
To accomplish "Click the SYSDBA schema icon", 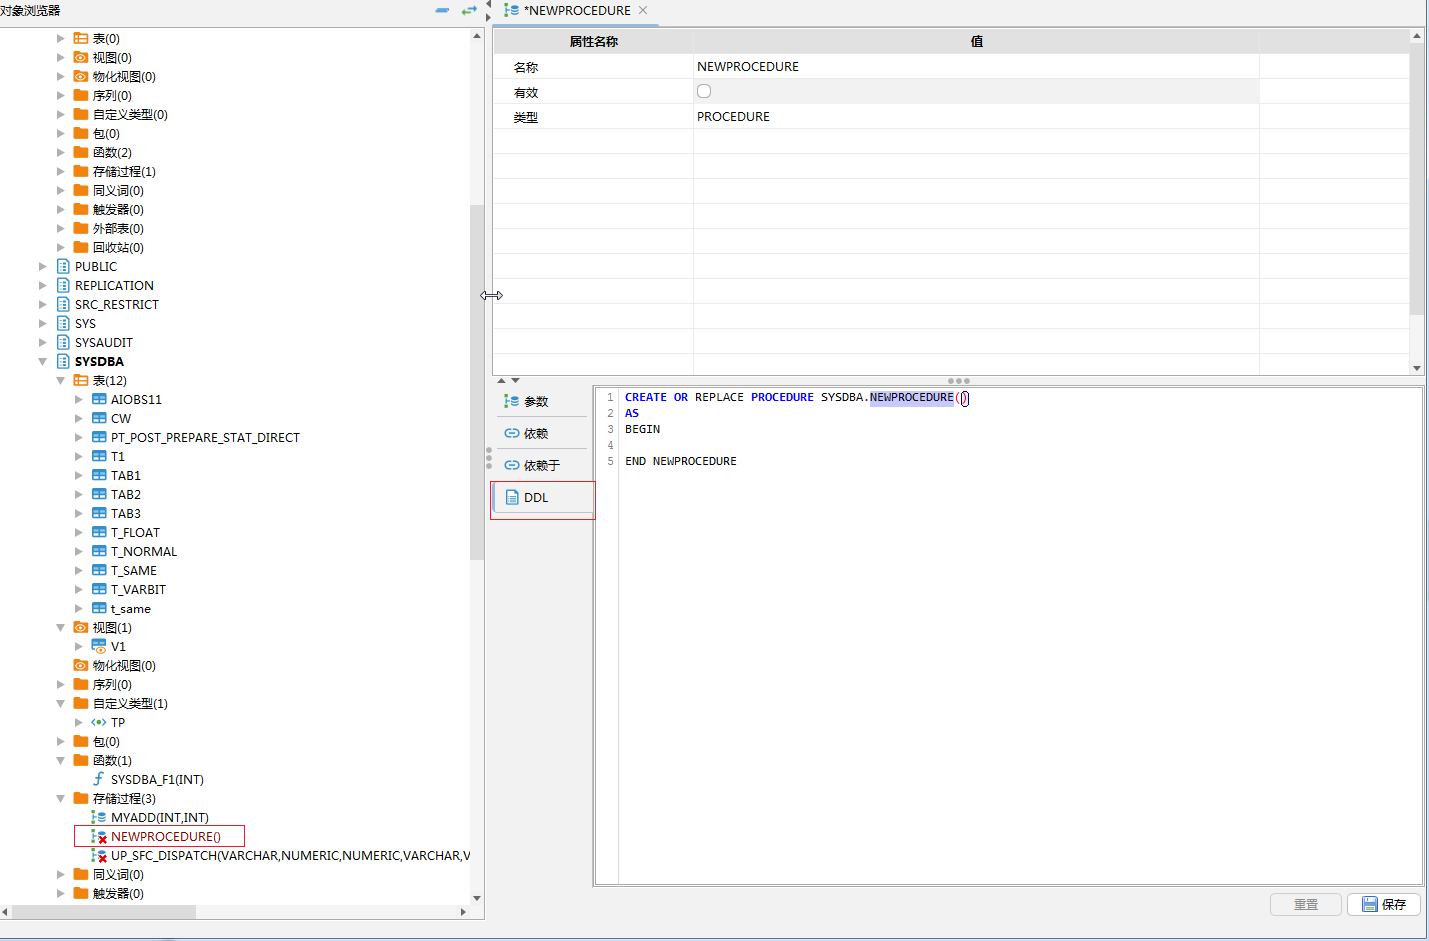I will (x=63, y=361).
